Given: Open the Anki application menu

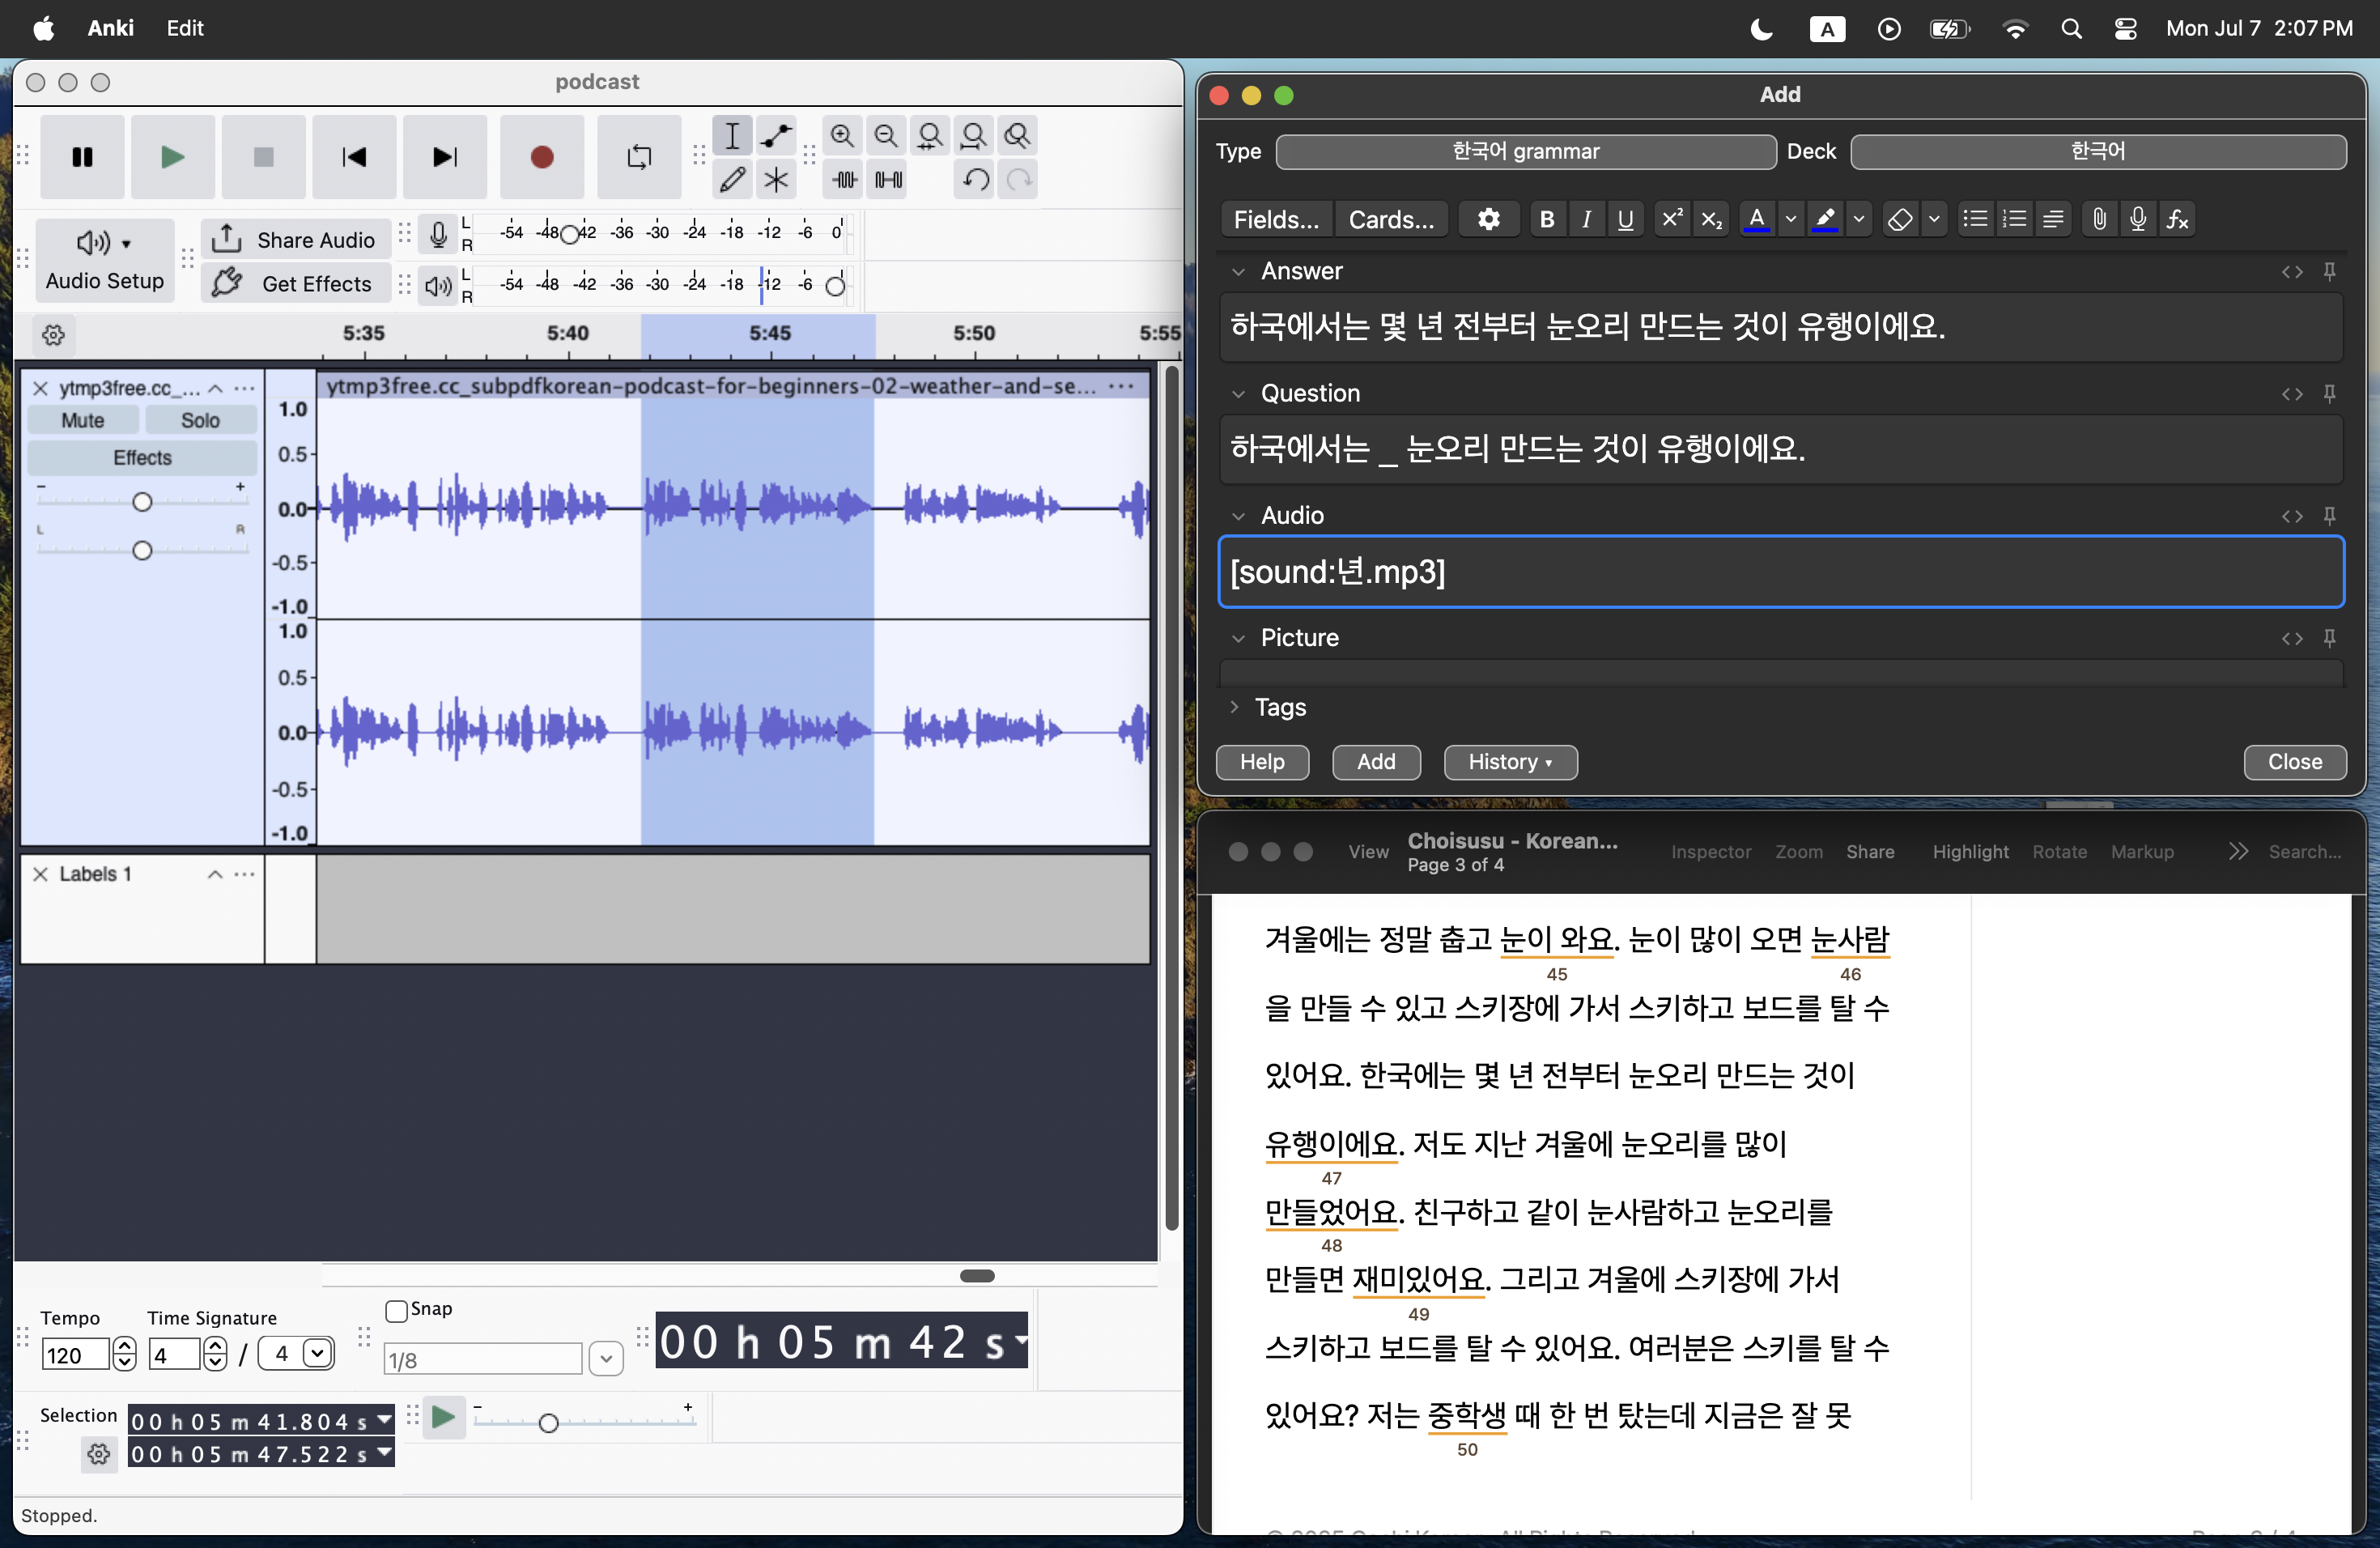Looking at the screenshot, I should coord(110,28).
